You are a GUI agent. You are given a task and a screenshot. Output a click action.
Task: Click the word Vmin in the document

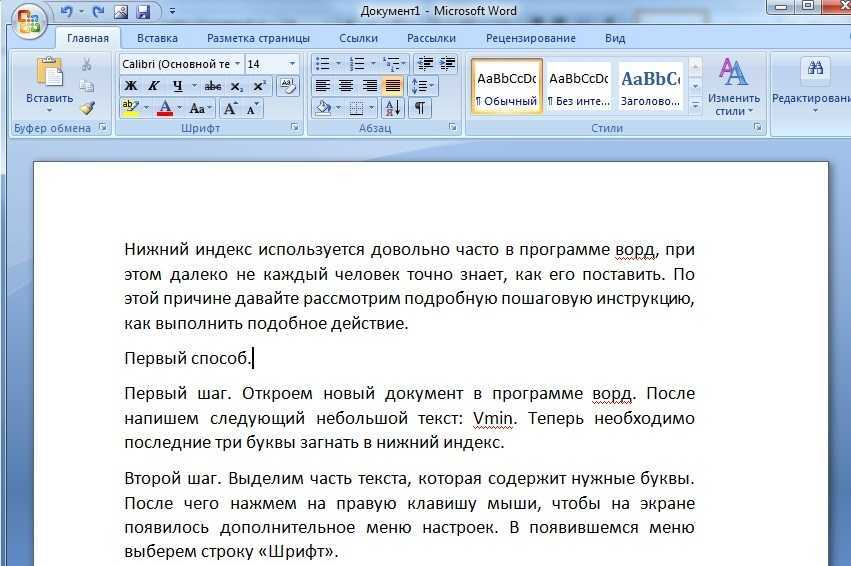click(x=492, y=418)
